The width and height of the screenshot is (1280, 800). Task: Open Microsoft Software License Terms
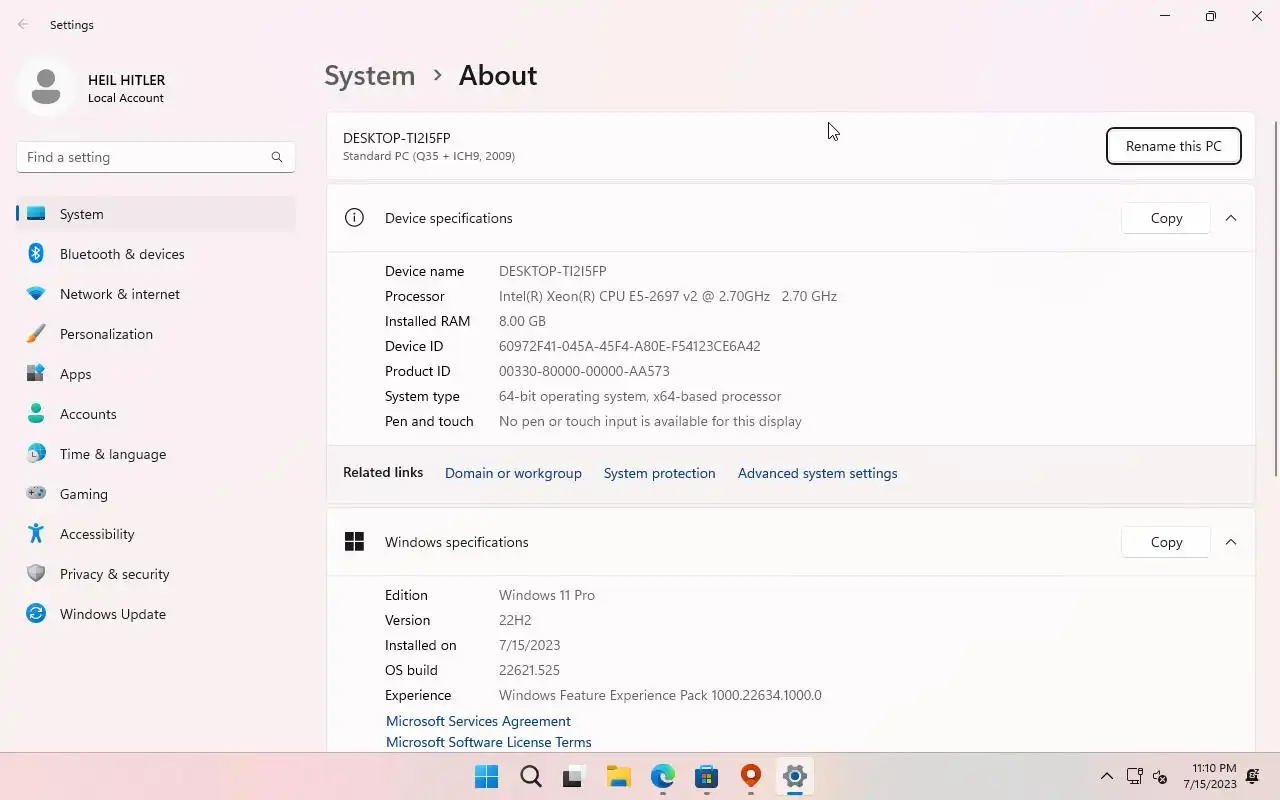pyautogui.click(x=489, y=742)
